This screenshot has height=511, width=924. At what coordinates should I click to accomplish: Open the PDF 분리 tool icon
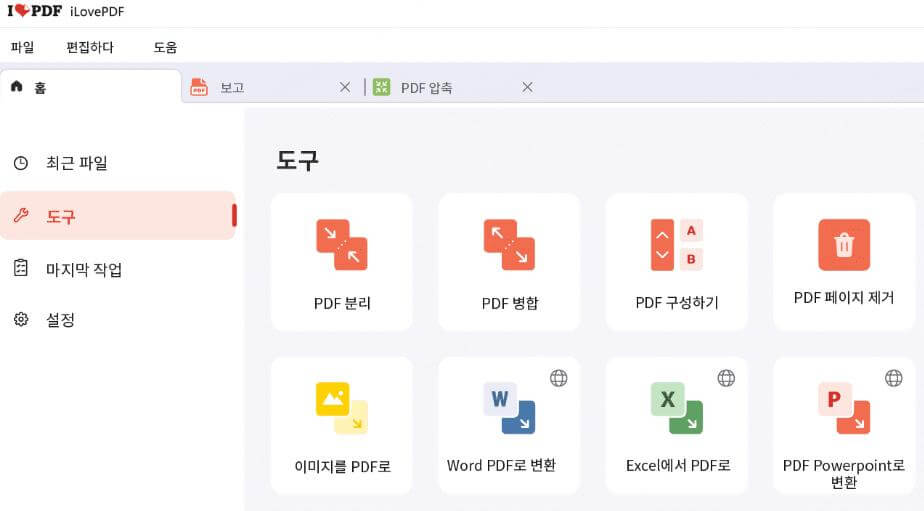click(x=342, y=245)
